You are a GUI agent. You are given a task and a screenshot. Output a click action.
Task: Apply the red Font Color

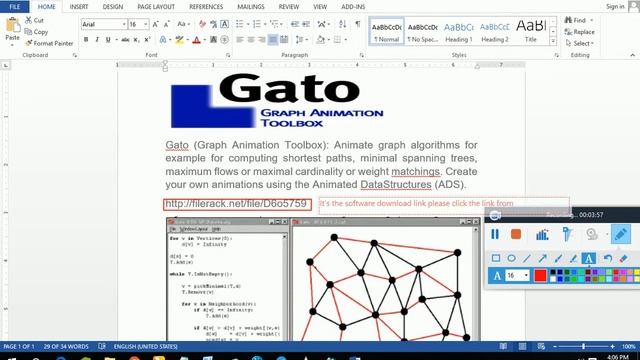click(196, 40)
